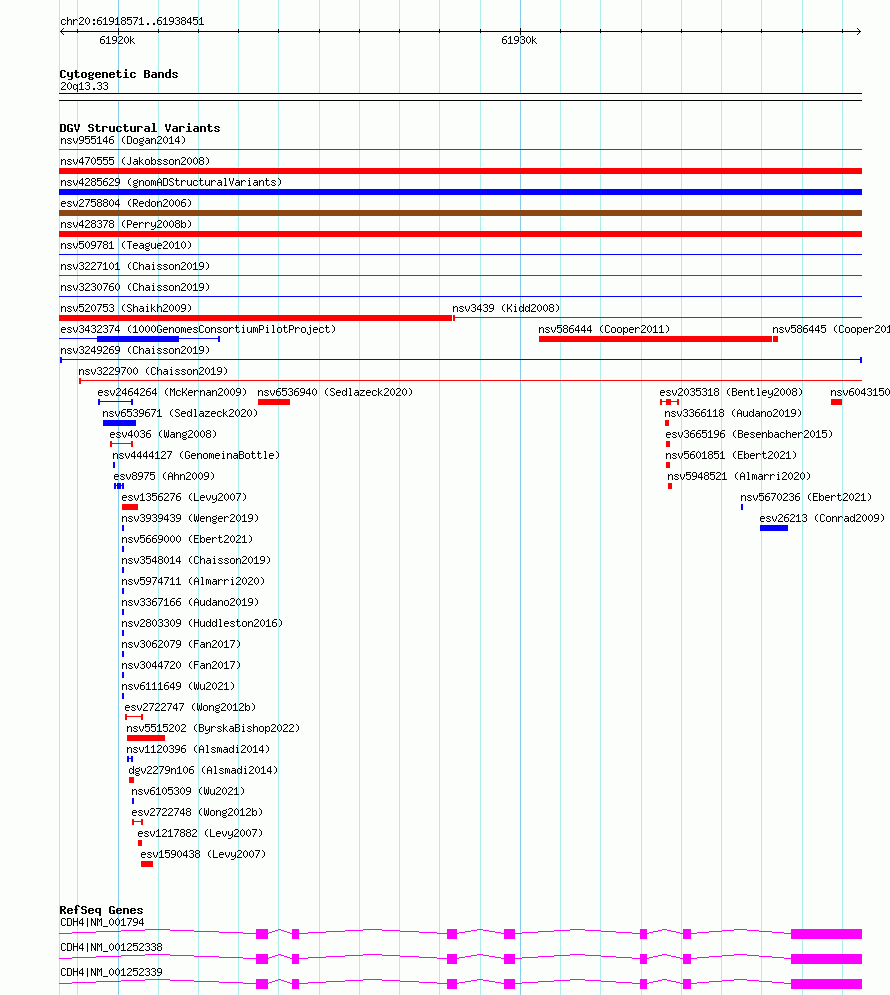Click esv2722747 (Wong2012b) variant glyph
Image resolution: width=890 pixels, height=995 pixels.
click(x=134, y=716)
